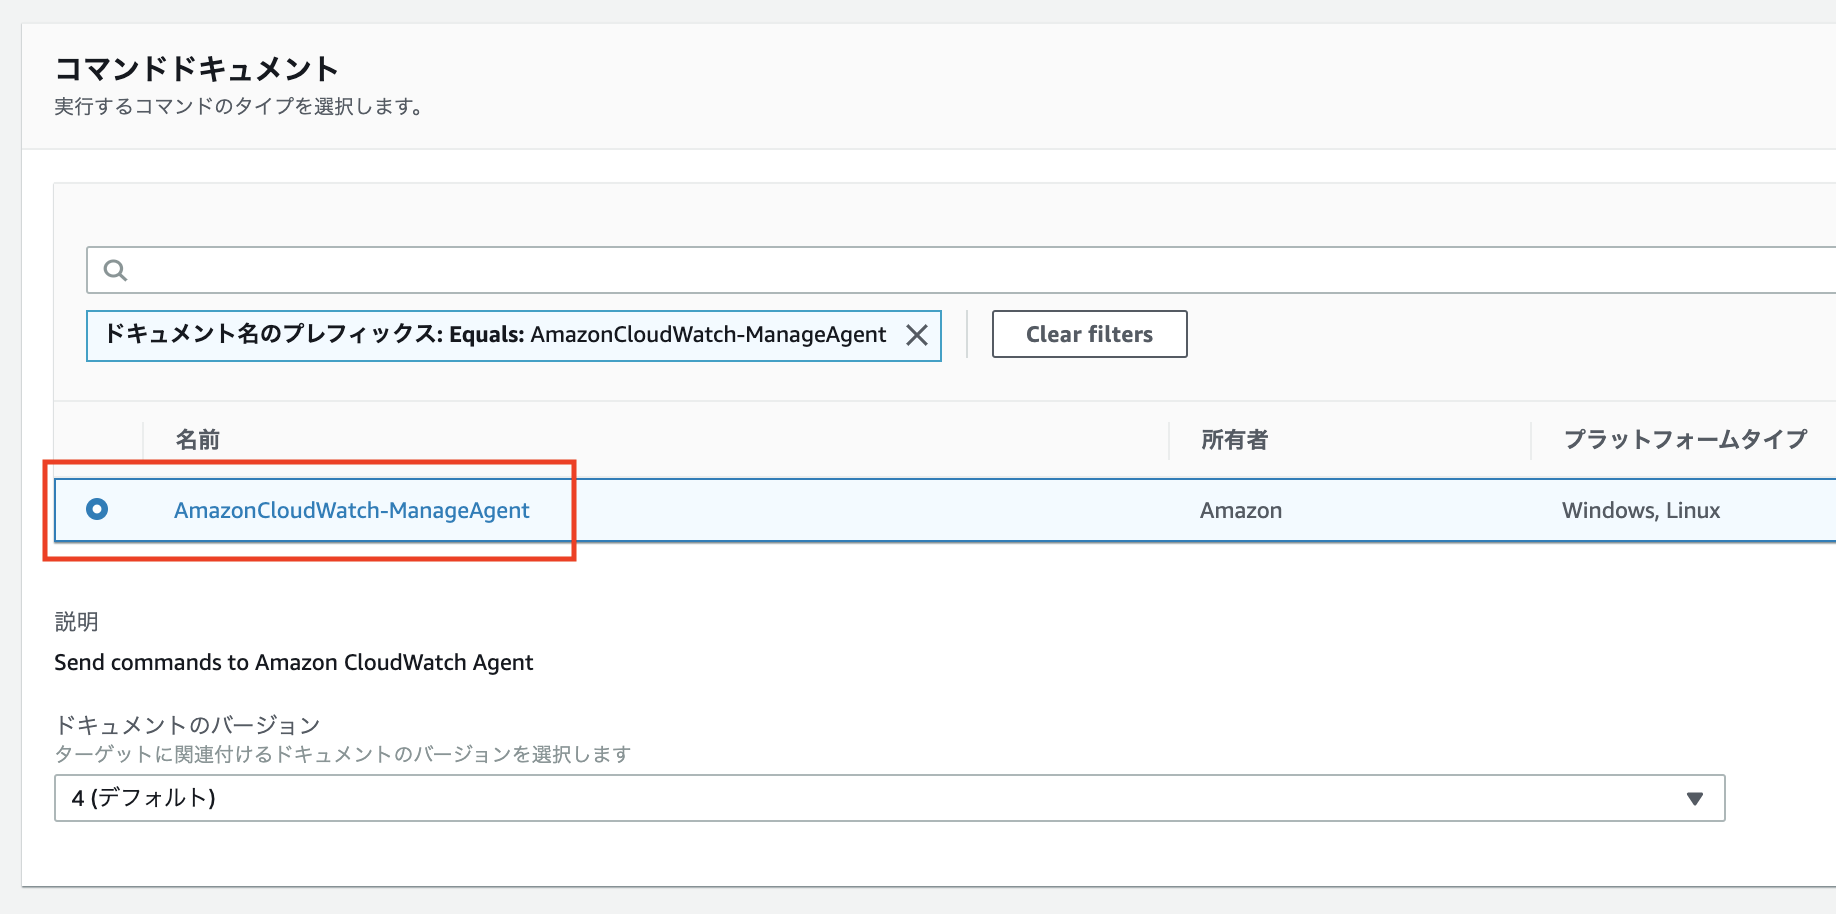Viewport: 1836px width, 914px height.
Task: Click the コマンドドキュメント heading
Action: [196, 69]
